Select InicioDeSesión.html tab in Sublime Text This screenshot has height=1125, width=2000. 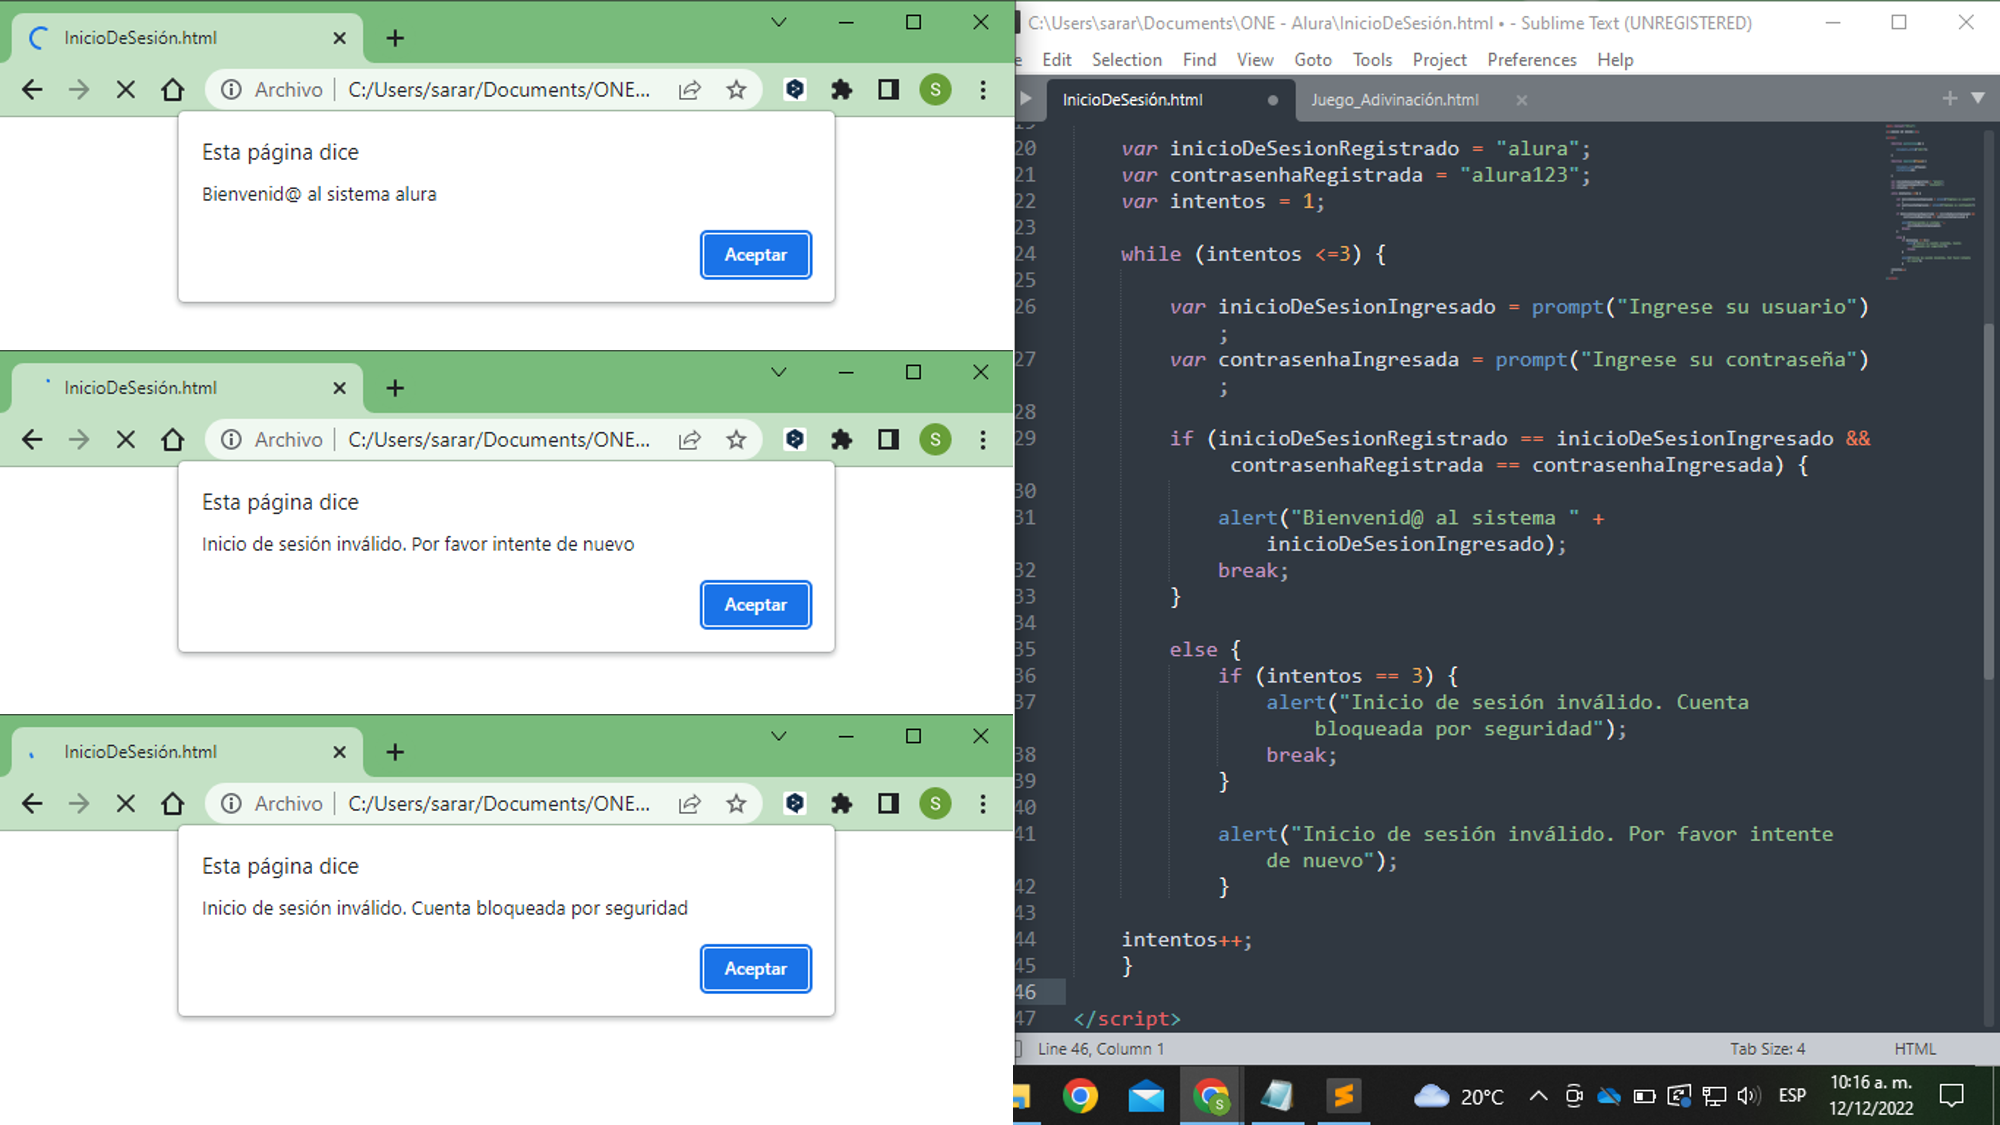[1133, 100]
